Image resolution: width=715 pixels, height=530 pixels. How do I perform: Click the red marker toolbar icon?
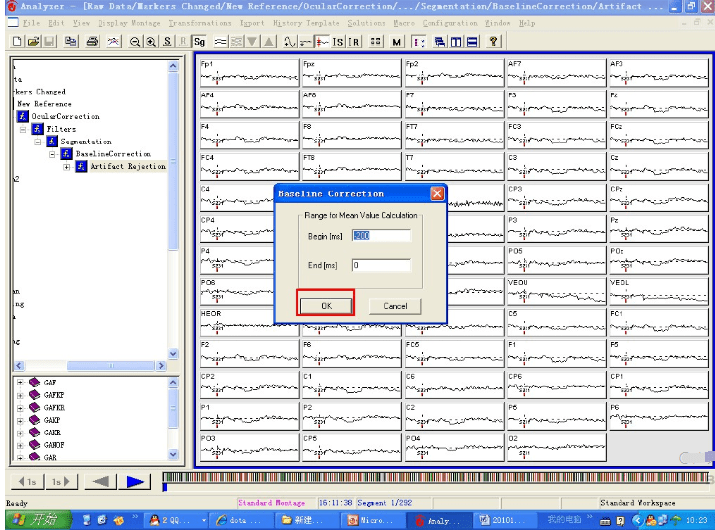tap(322, 42)
